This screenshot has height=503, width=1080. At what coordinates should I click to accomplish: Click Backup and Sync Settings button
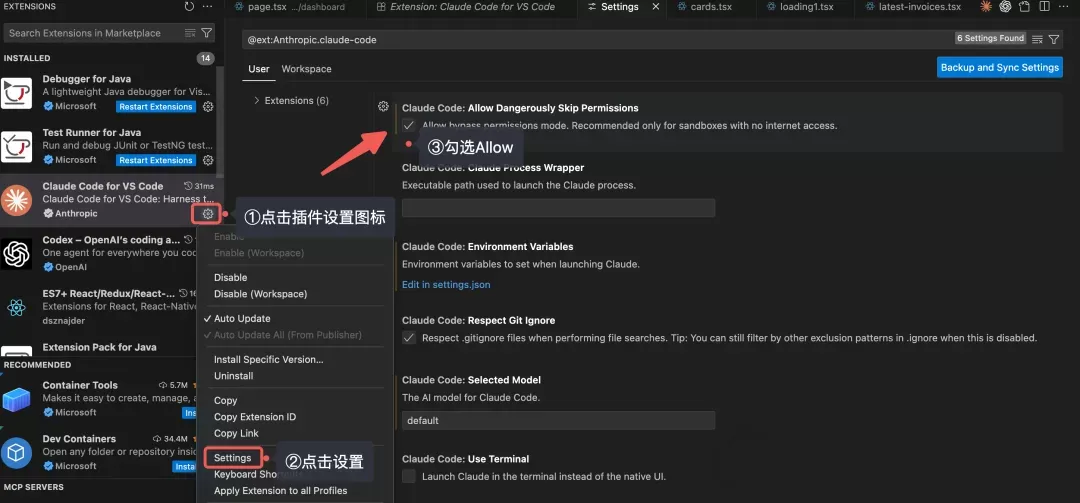pos(999,68)
